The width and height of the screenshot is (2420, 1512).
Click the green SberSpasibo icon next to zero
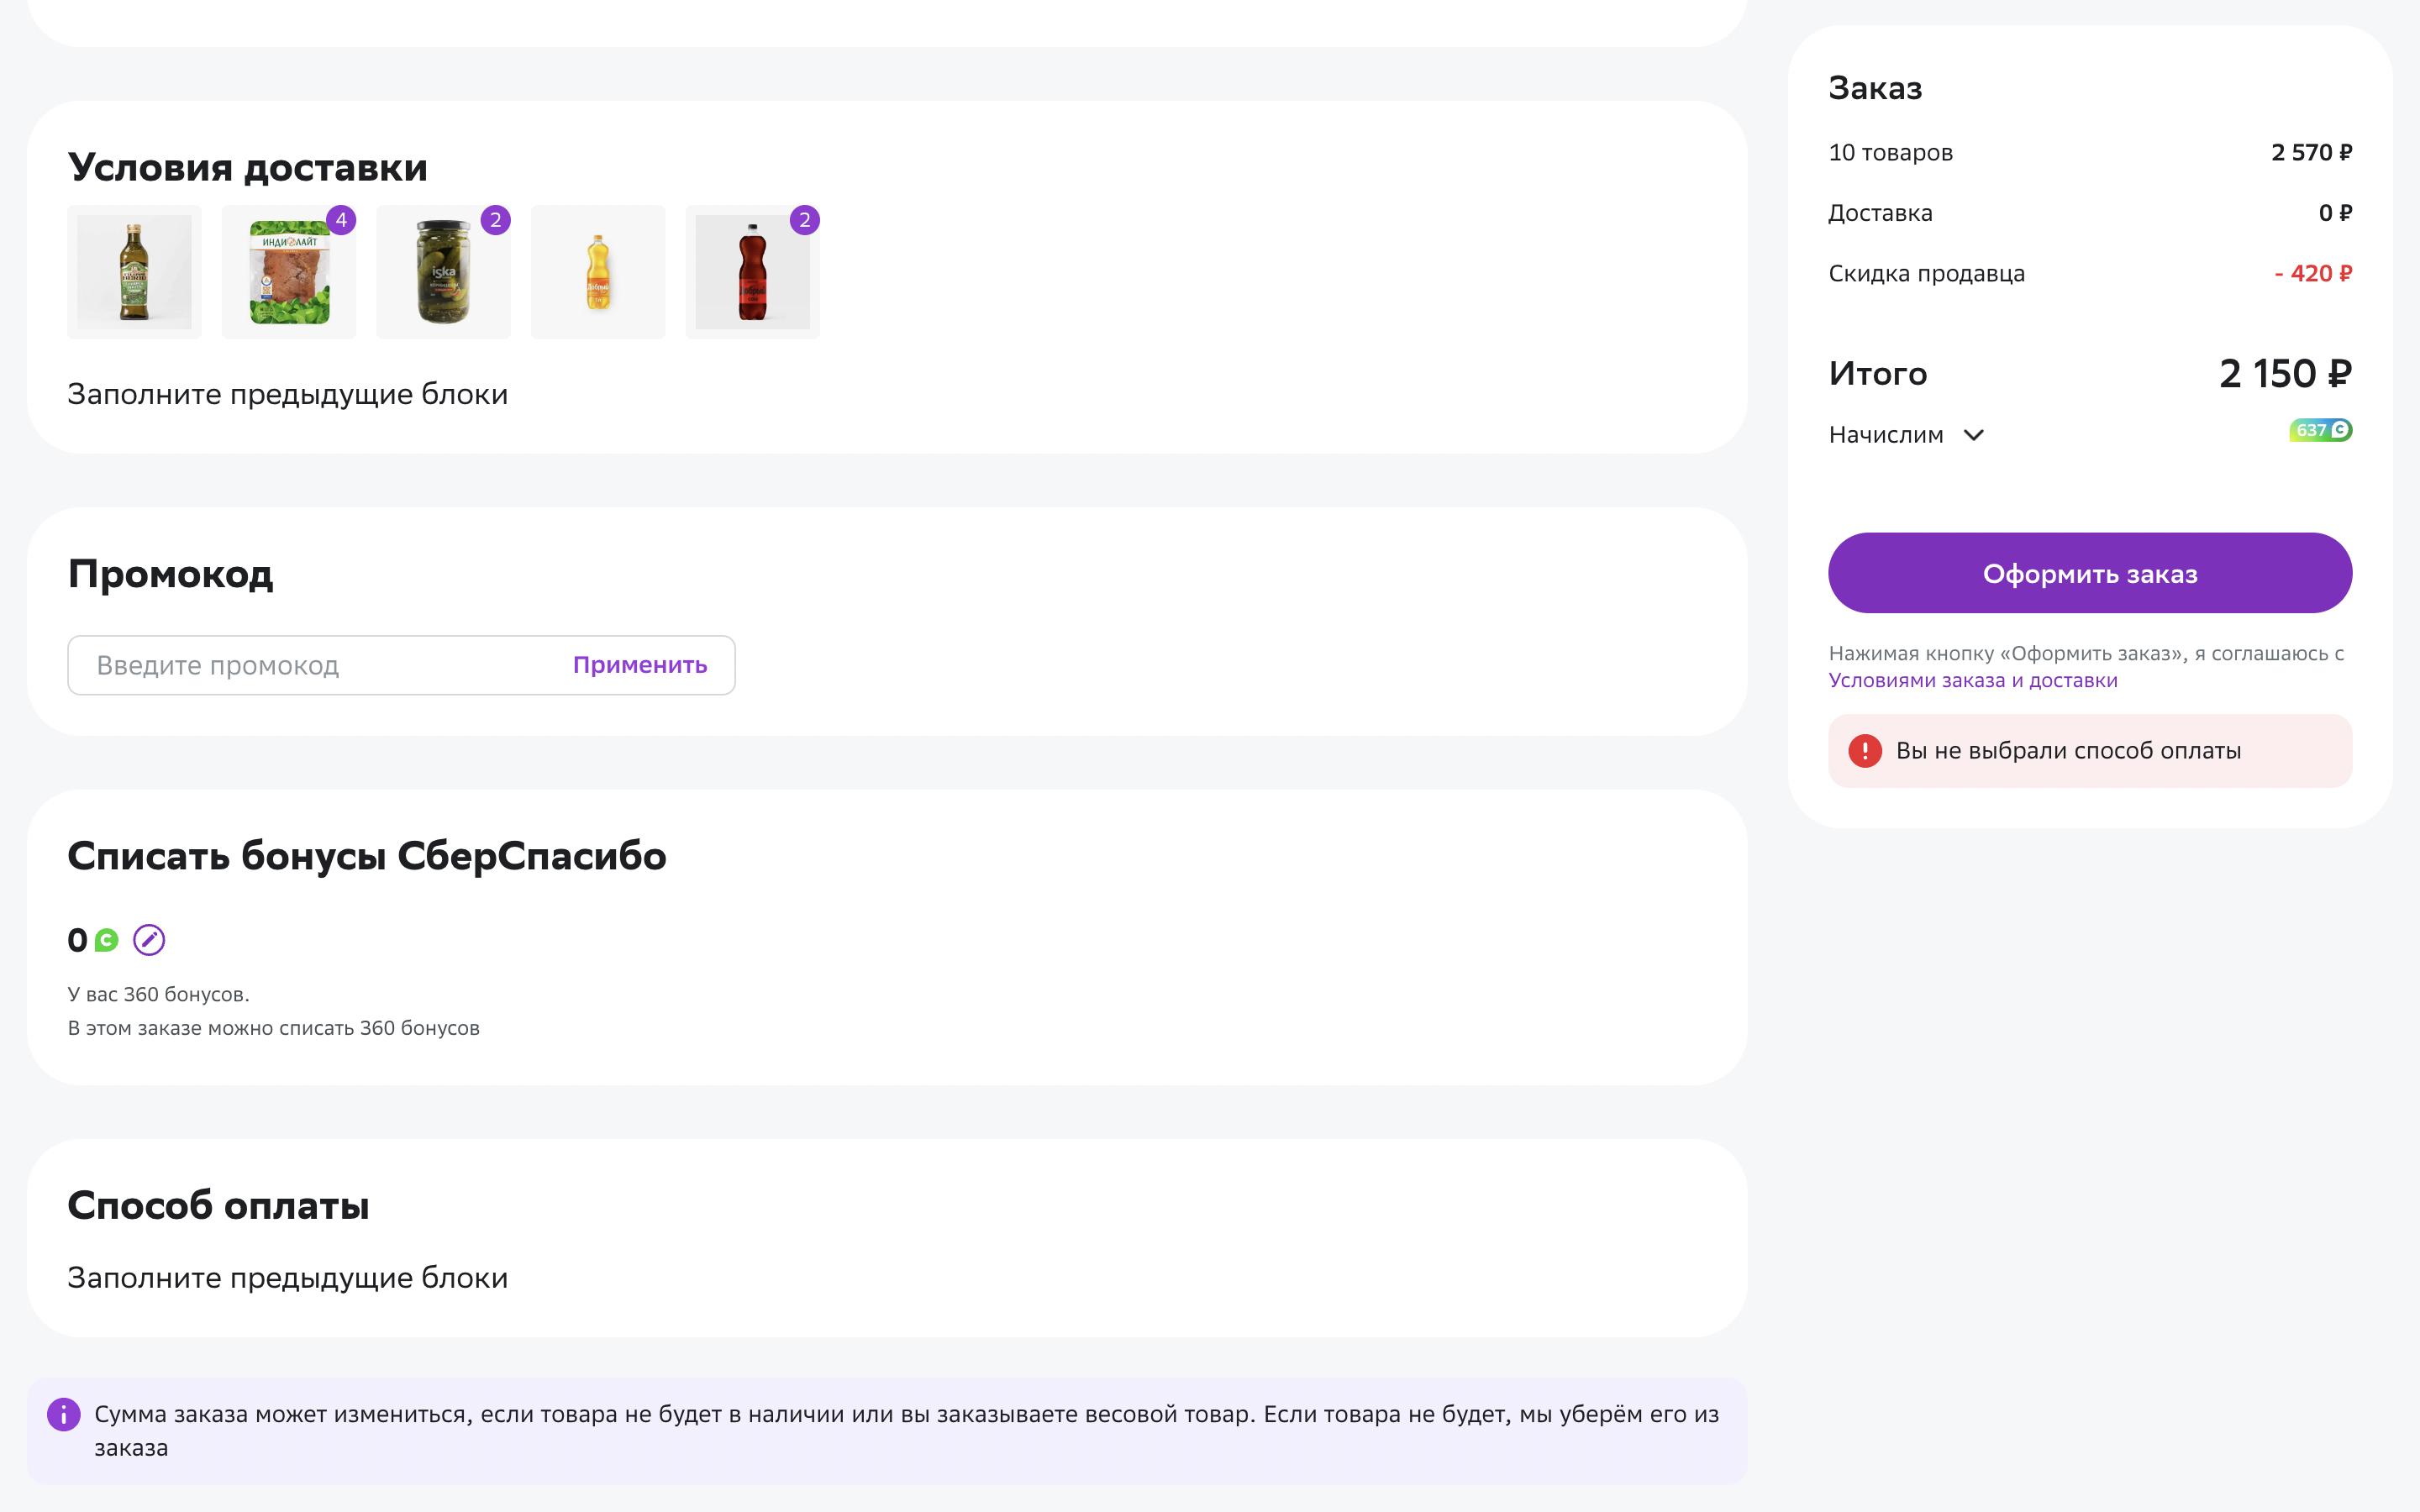click(106, 940)
